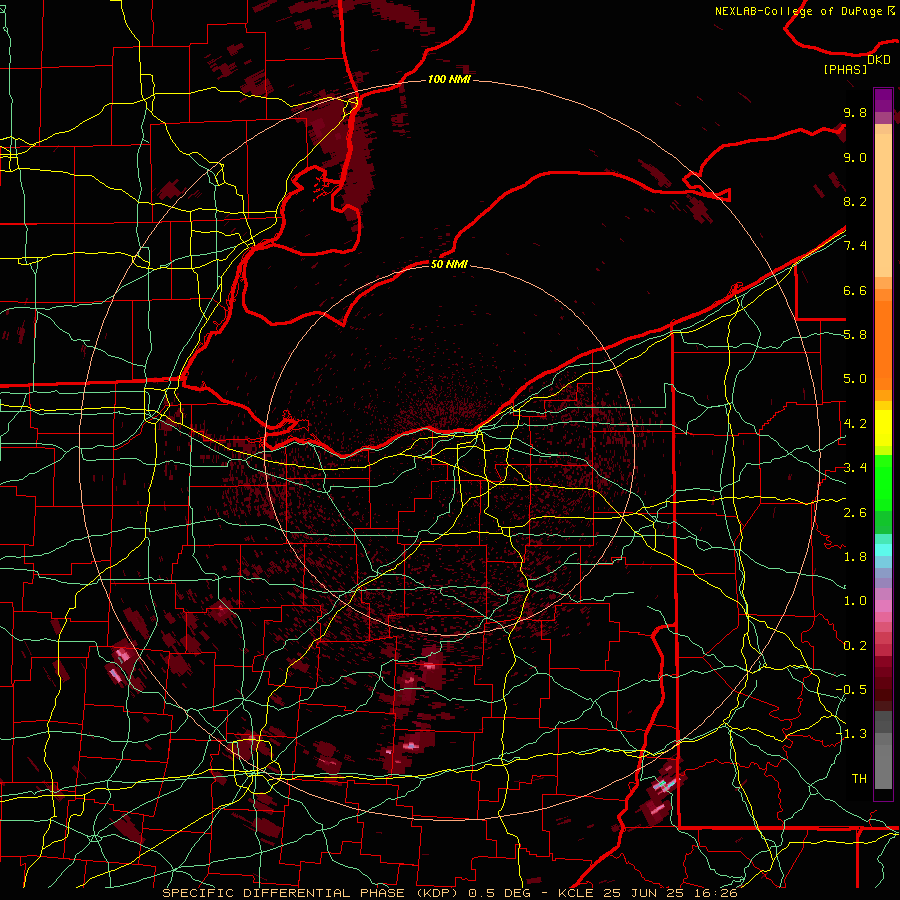Click the 5.8 scale value
The width and height of the screenshot is (900, 900).
[855, 335]
